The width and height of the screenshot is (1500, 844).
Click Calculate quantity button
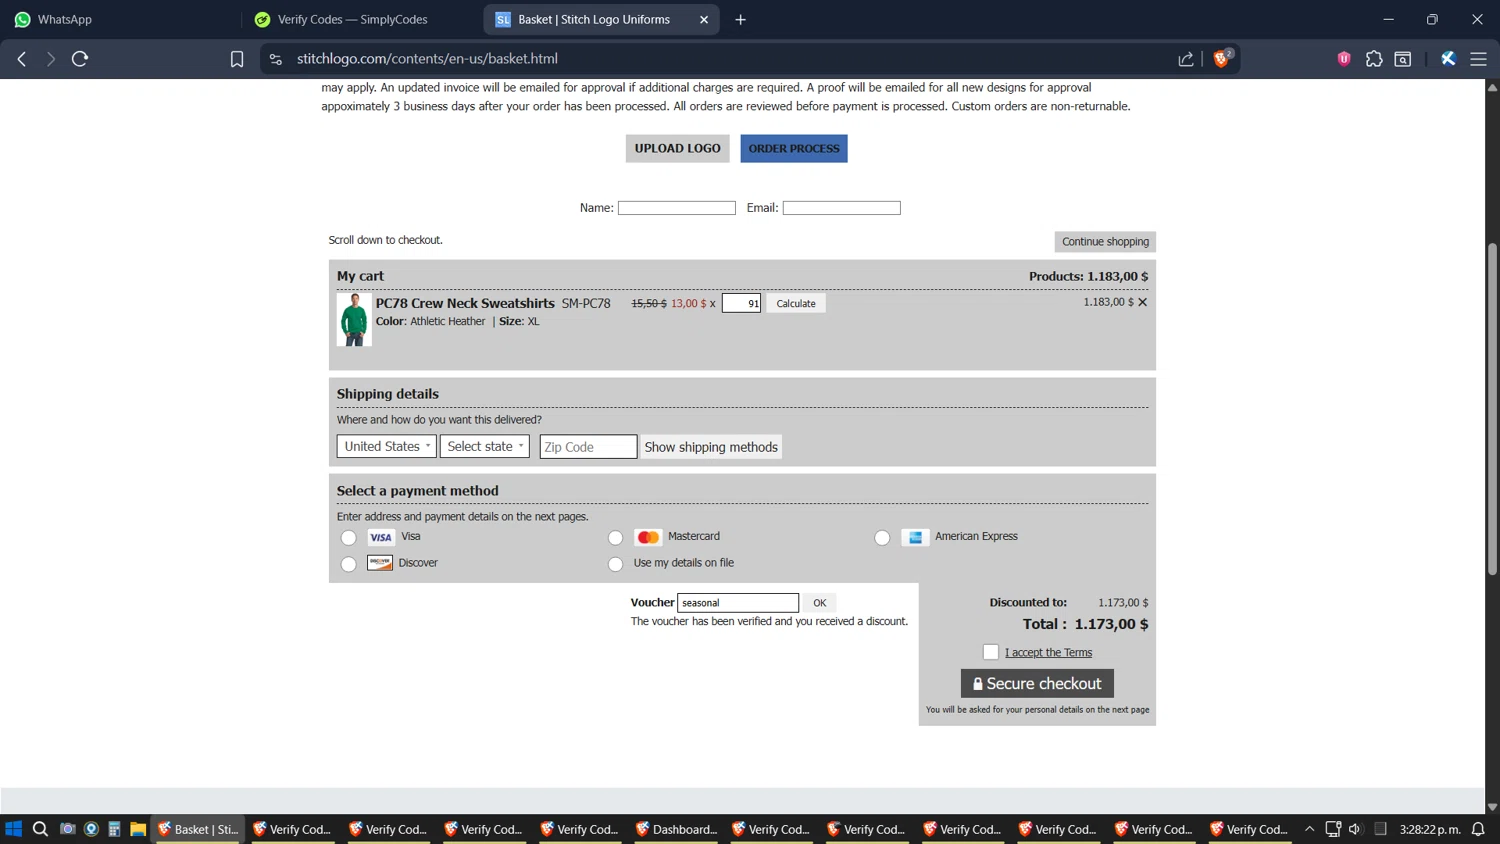pyautogui.click(x=796, y=303)
